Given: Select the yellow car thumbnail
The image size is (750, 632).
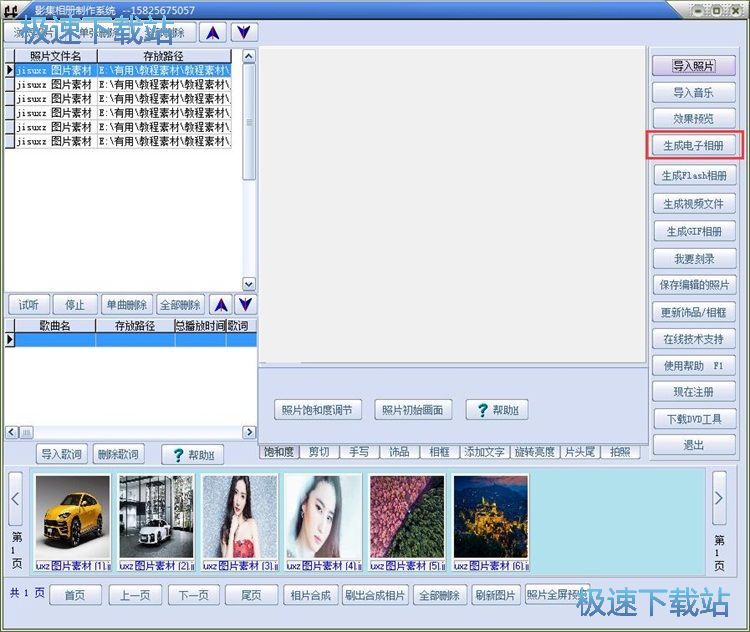Looking at the screenshot, I should click(x=73, y=516).
